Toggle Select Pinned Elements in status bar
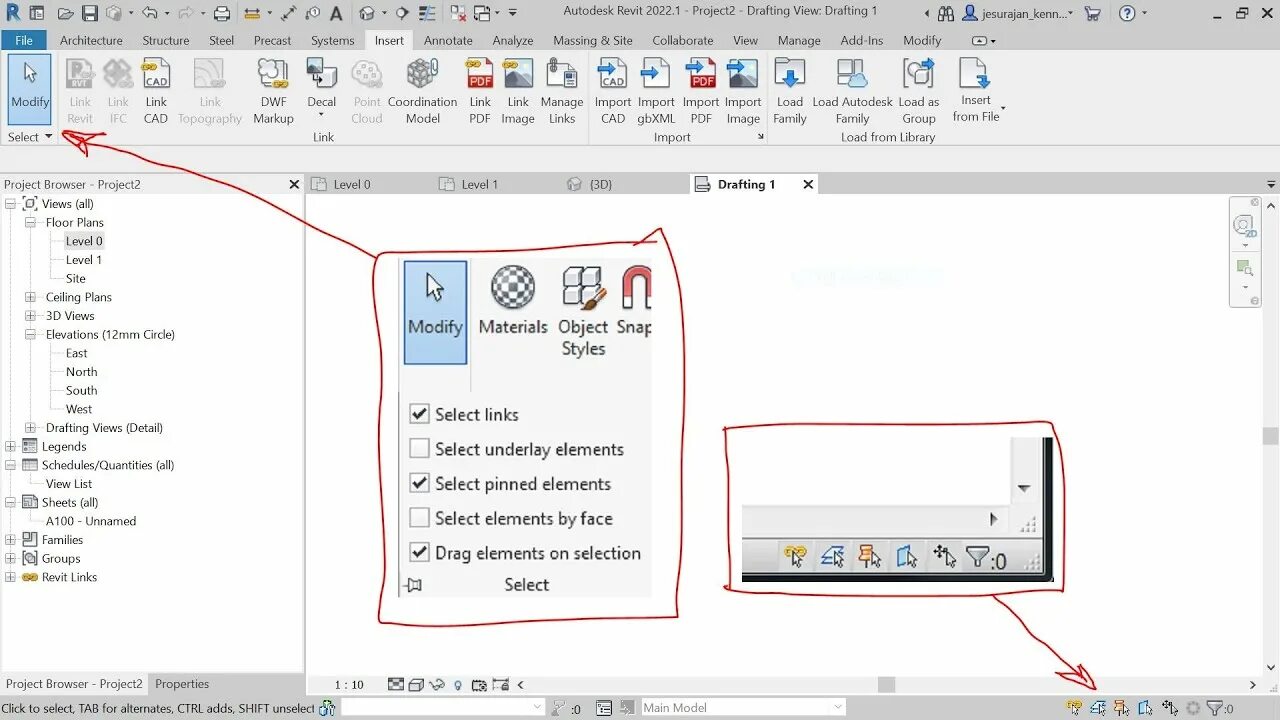This screenshot has width=1280, height=720. coord(1122,708)
